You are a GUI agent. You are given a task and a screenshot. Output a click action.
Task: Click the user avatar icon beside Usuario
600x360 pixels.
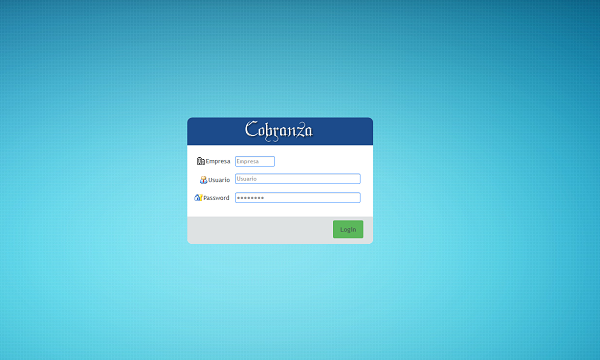click(203, 179)
